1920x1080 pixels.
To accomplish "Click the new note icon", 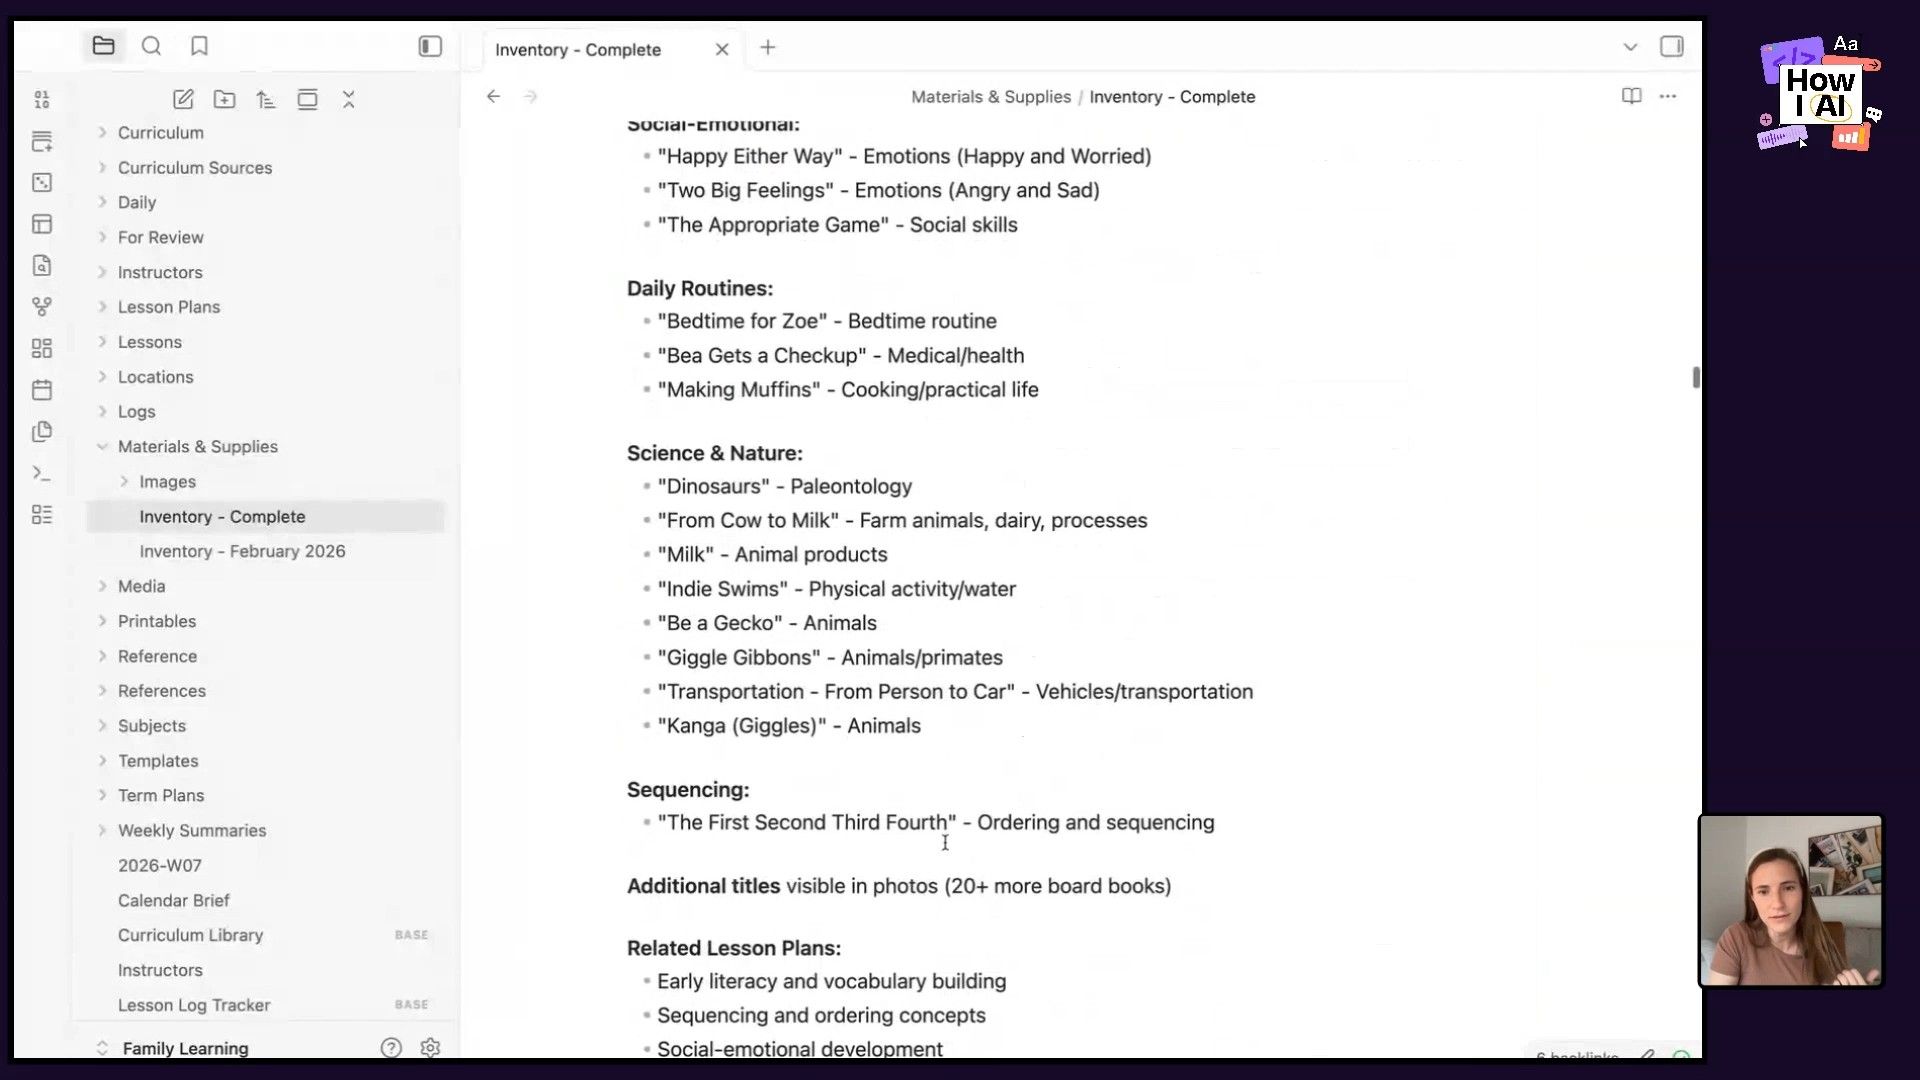I will click(x=183, y=100).
